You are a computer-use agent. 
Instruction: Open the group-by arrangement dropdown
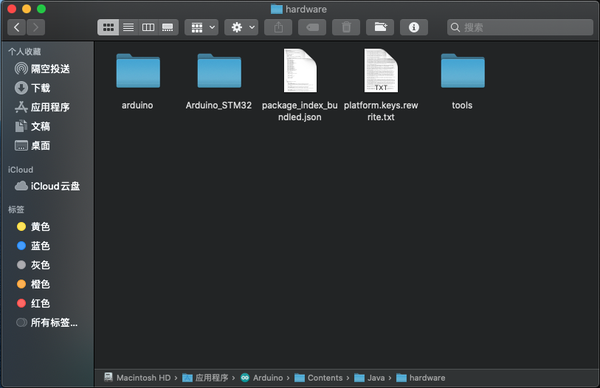(202, 28)
